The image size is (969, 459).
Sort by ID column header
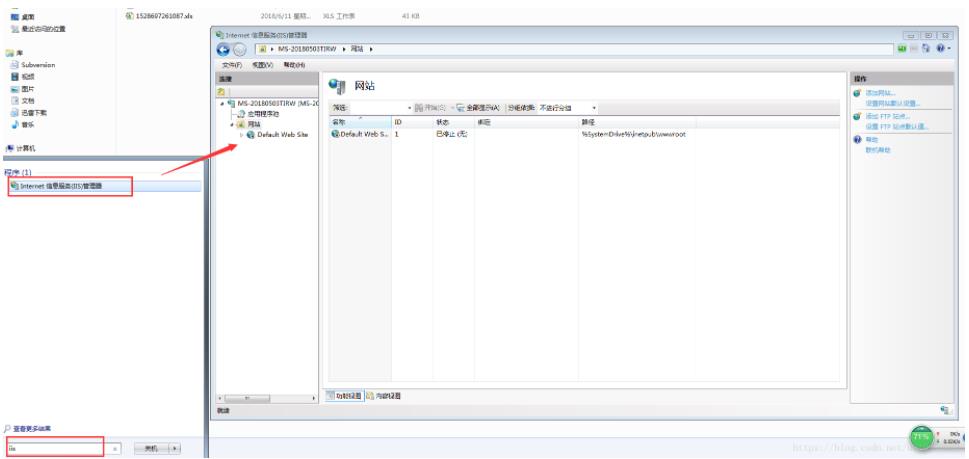click(412, 122)
